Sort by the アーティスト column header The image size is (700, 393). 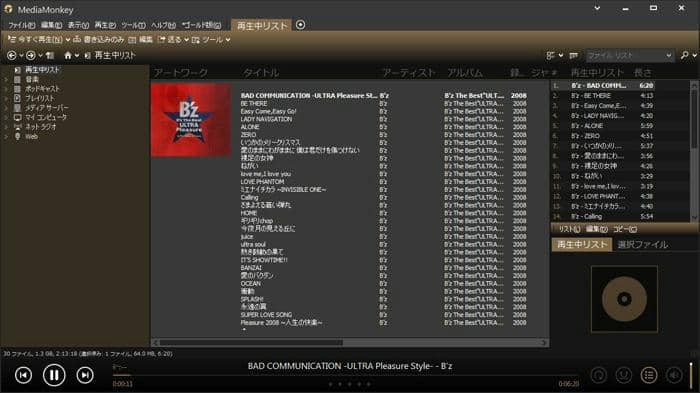point(408,73)
